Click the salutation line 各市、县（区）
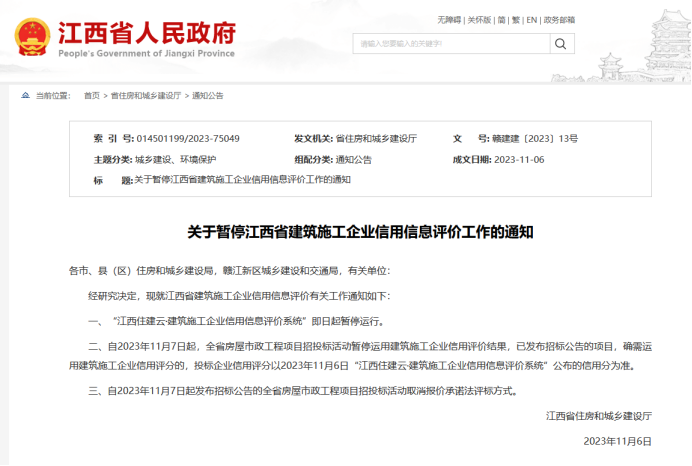The width and height of the screenshot is (692, 466). (x=229, y=271)
